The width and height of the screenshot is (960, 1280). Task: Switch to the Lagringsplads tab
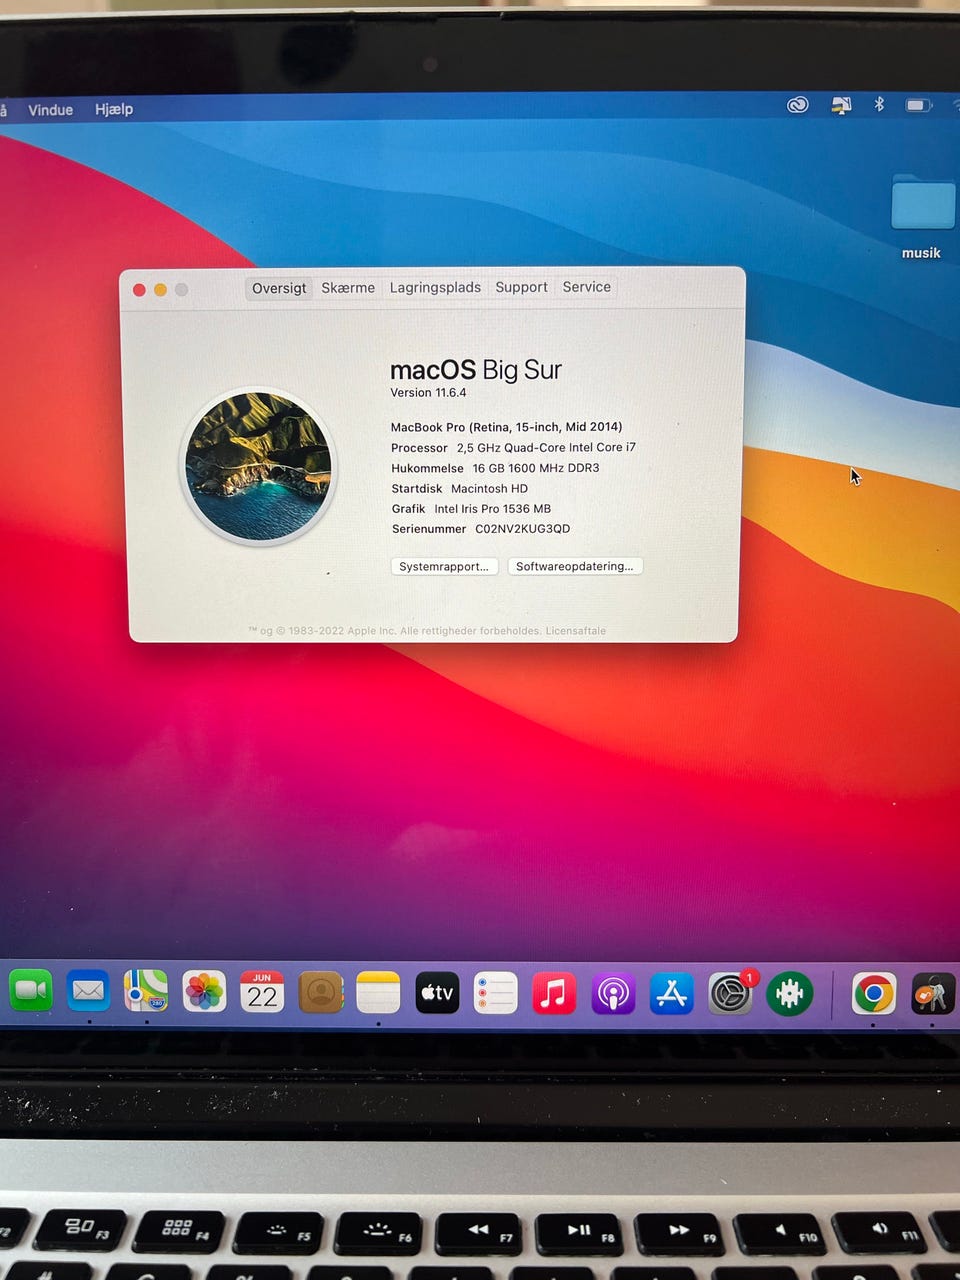[435, 287]
